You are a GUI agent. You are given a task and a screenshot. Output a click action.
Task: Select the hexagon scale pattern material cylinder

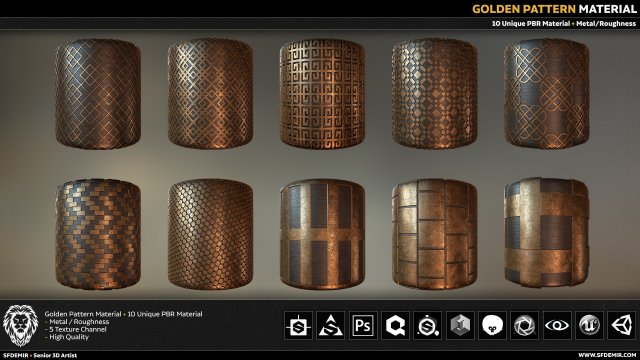[210, 234]
